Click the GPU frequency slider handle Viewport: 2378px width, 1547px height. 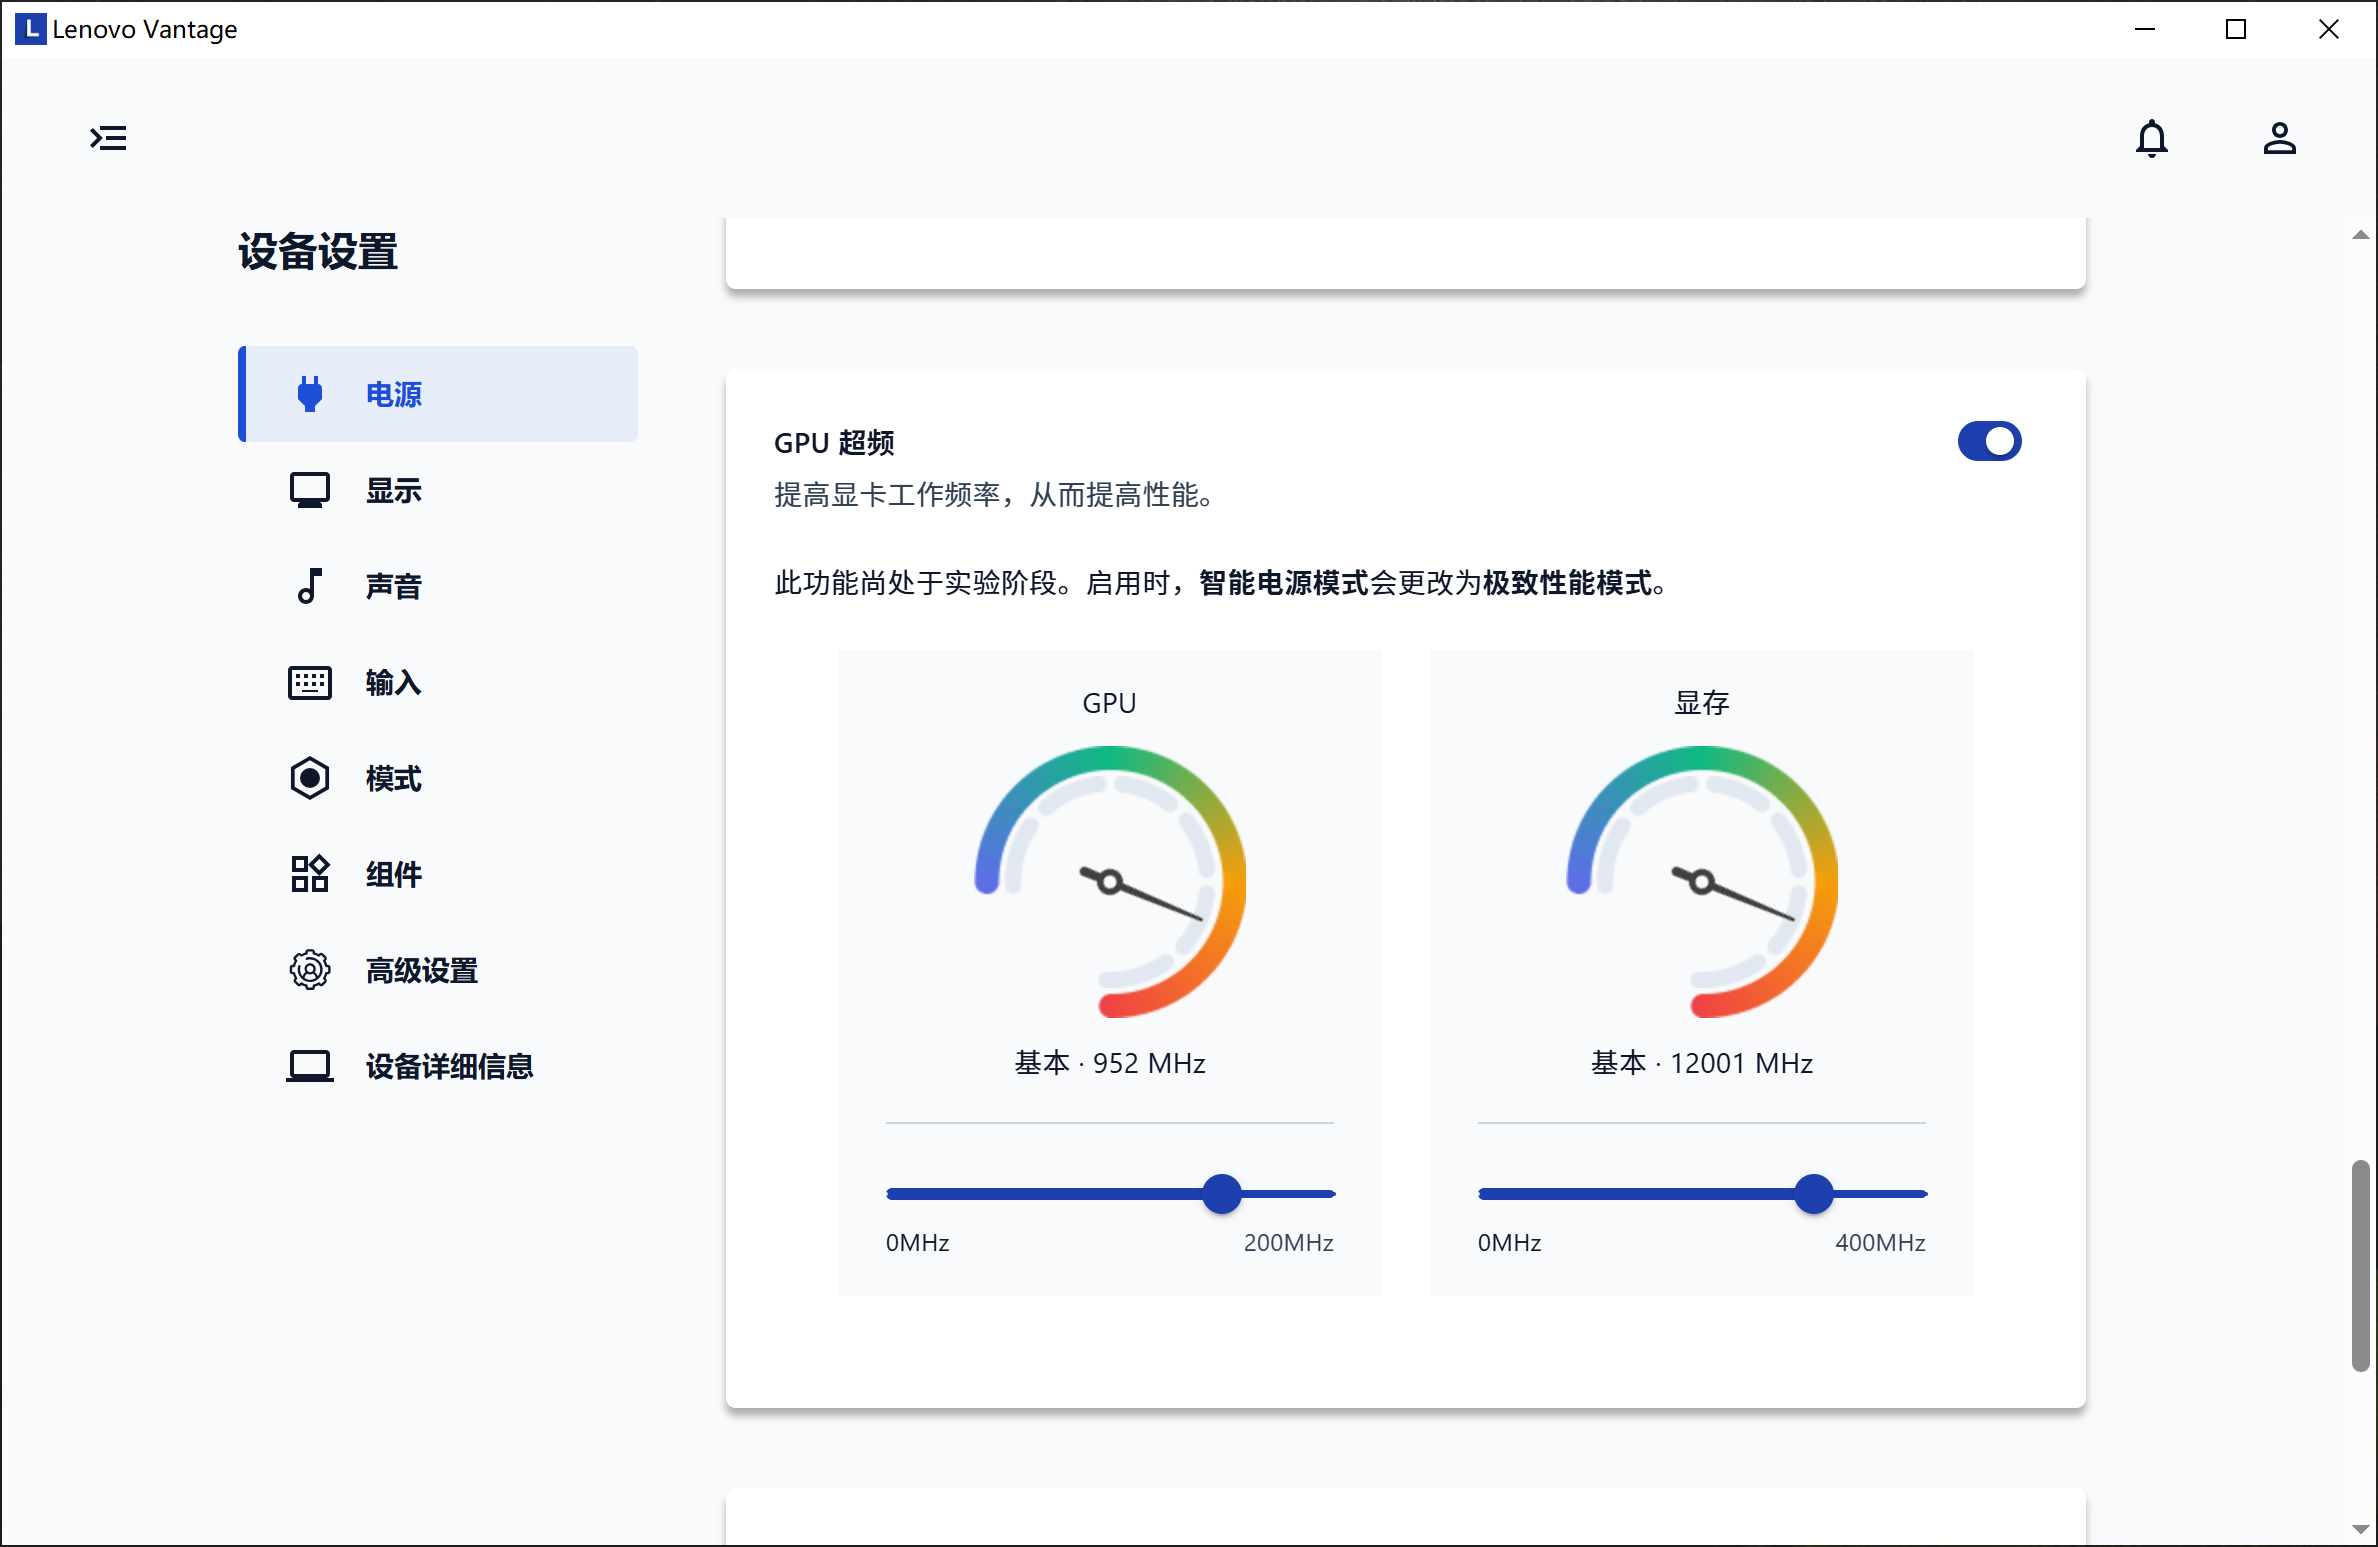click(1221, 1193)
